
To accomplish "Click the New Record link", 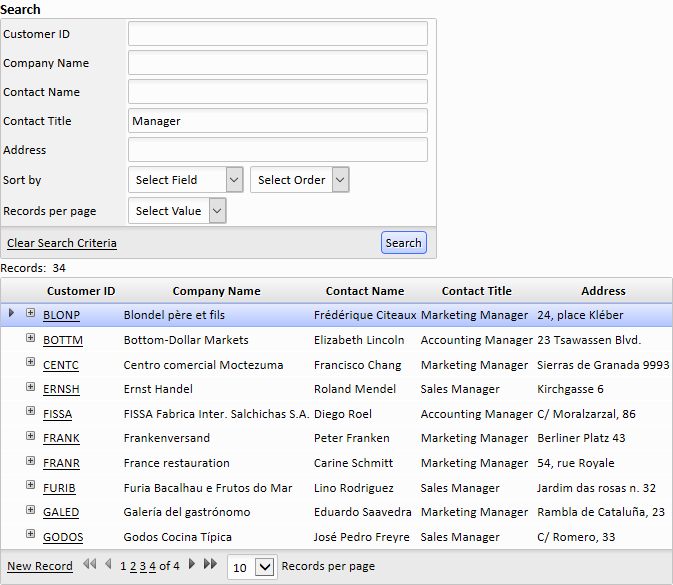I will pos(40,566).
